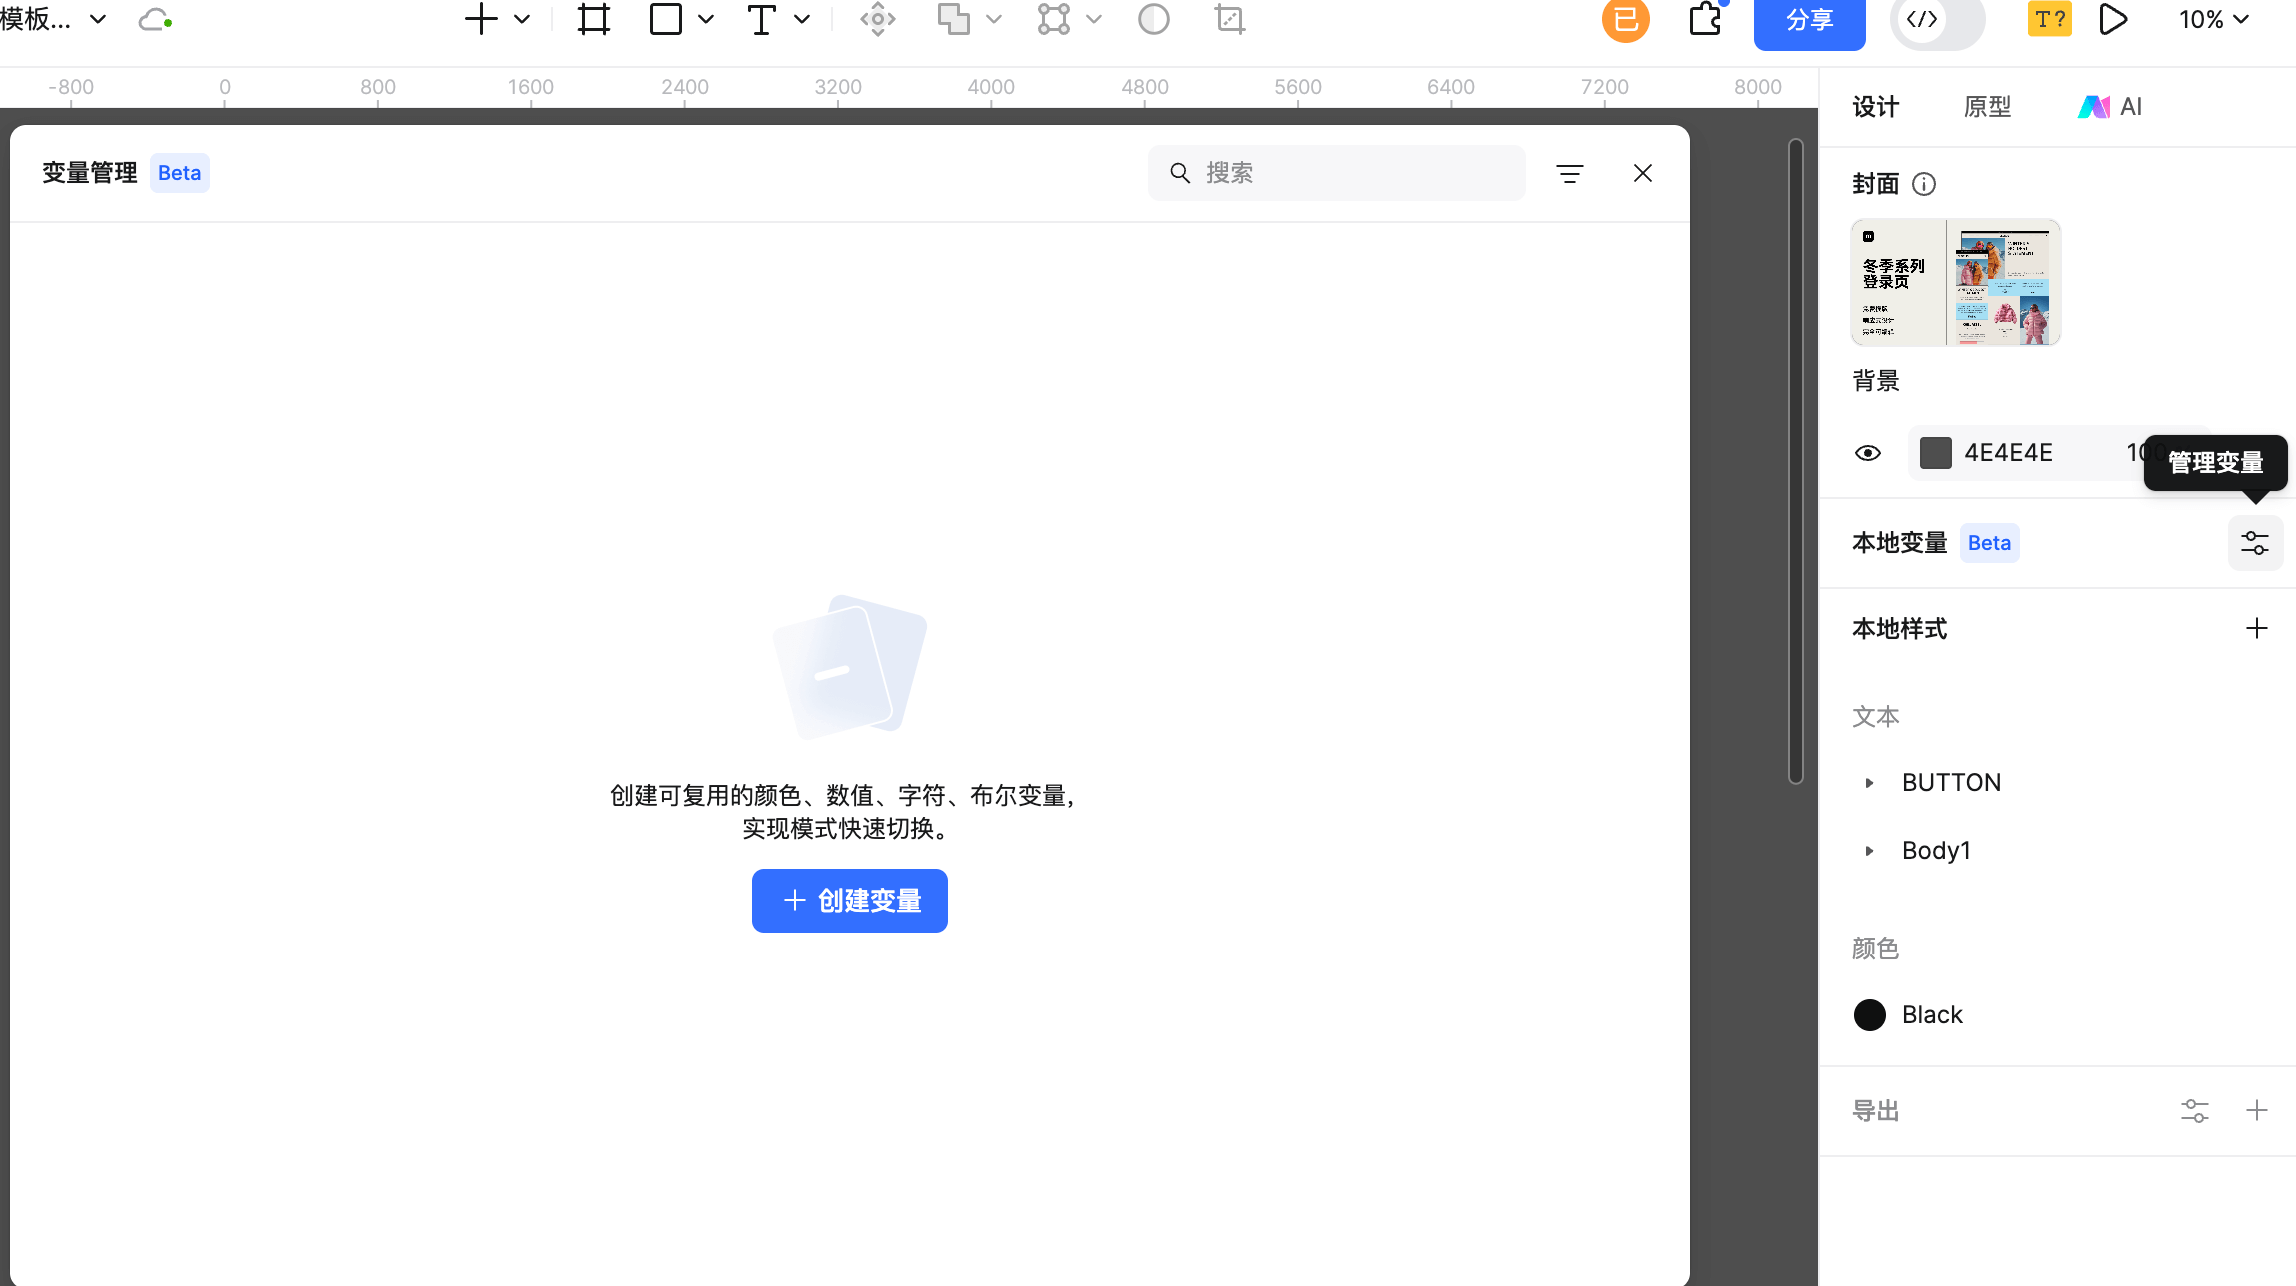Toggle the developer mode </> switch
The image size is (2296, 1286).
[1923, 19]
